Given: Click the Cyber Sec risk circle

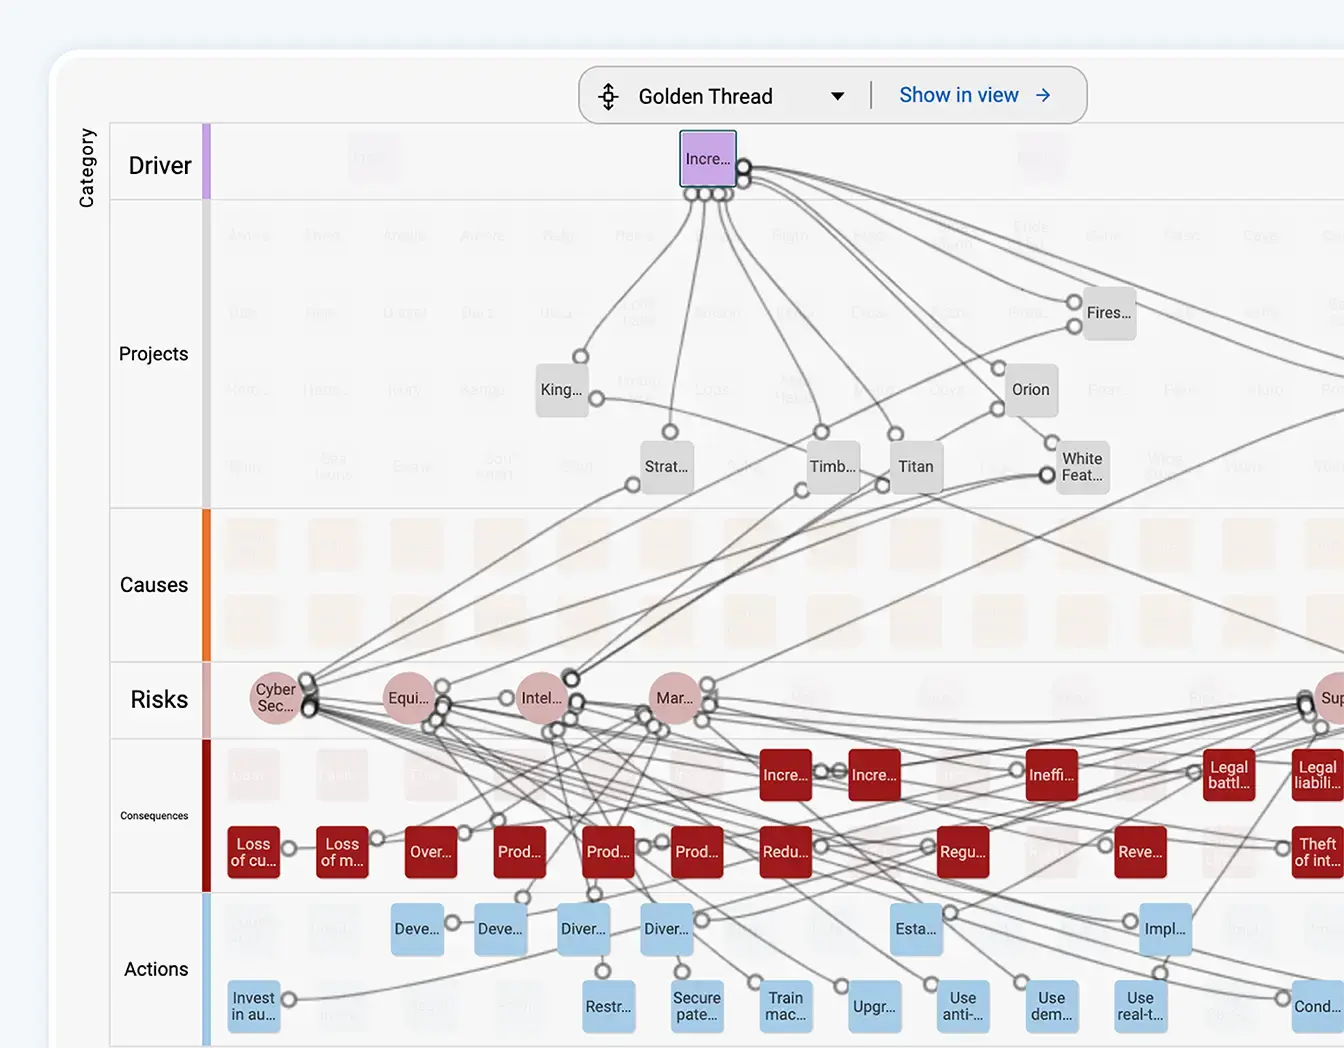Looking at the screenshot, I should [x=276, y=697].
